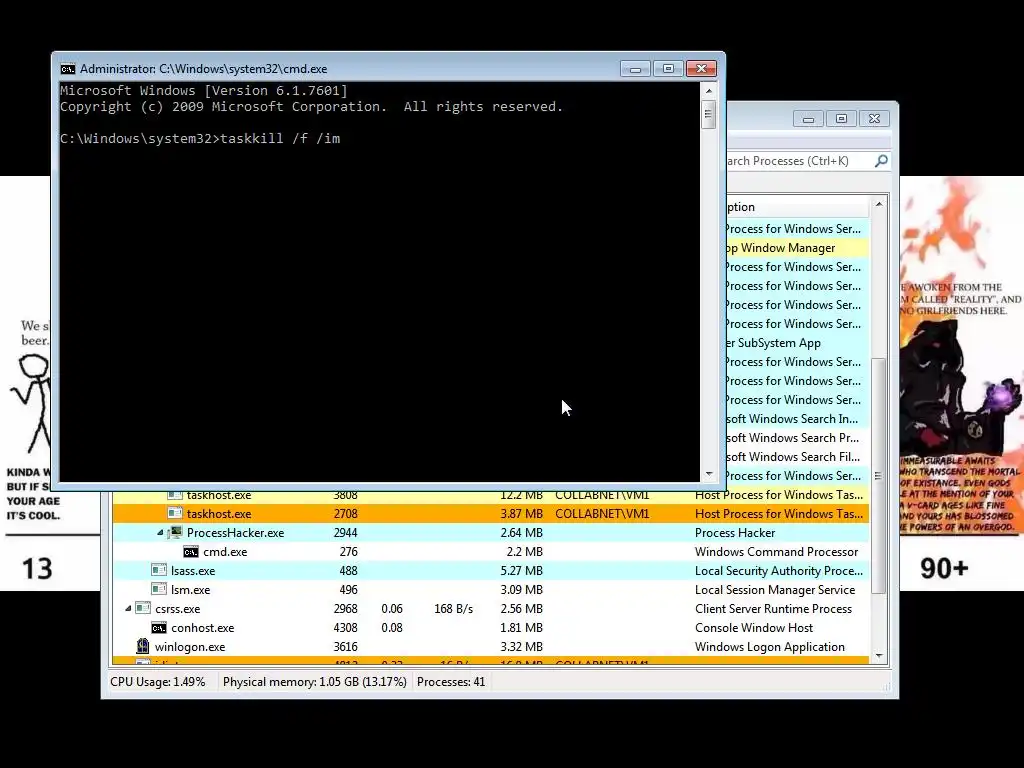
Task: Collapse the ProcessHacker.exe tree node
Action: point(160,533)
